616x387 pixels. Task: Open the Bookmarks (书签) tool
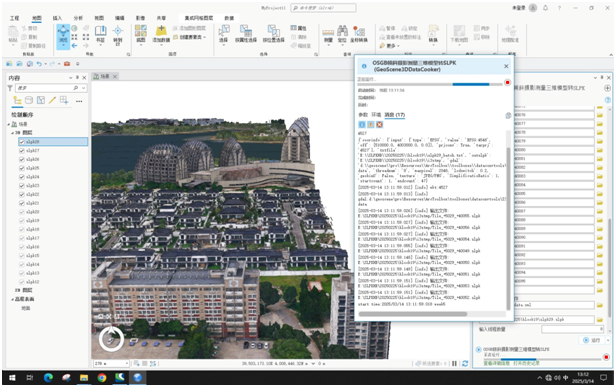pos(101,34)
